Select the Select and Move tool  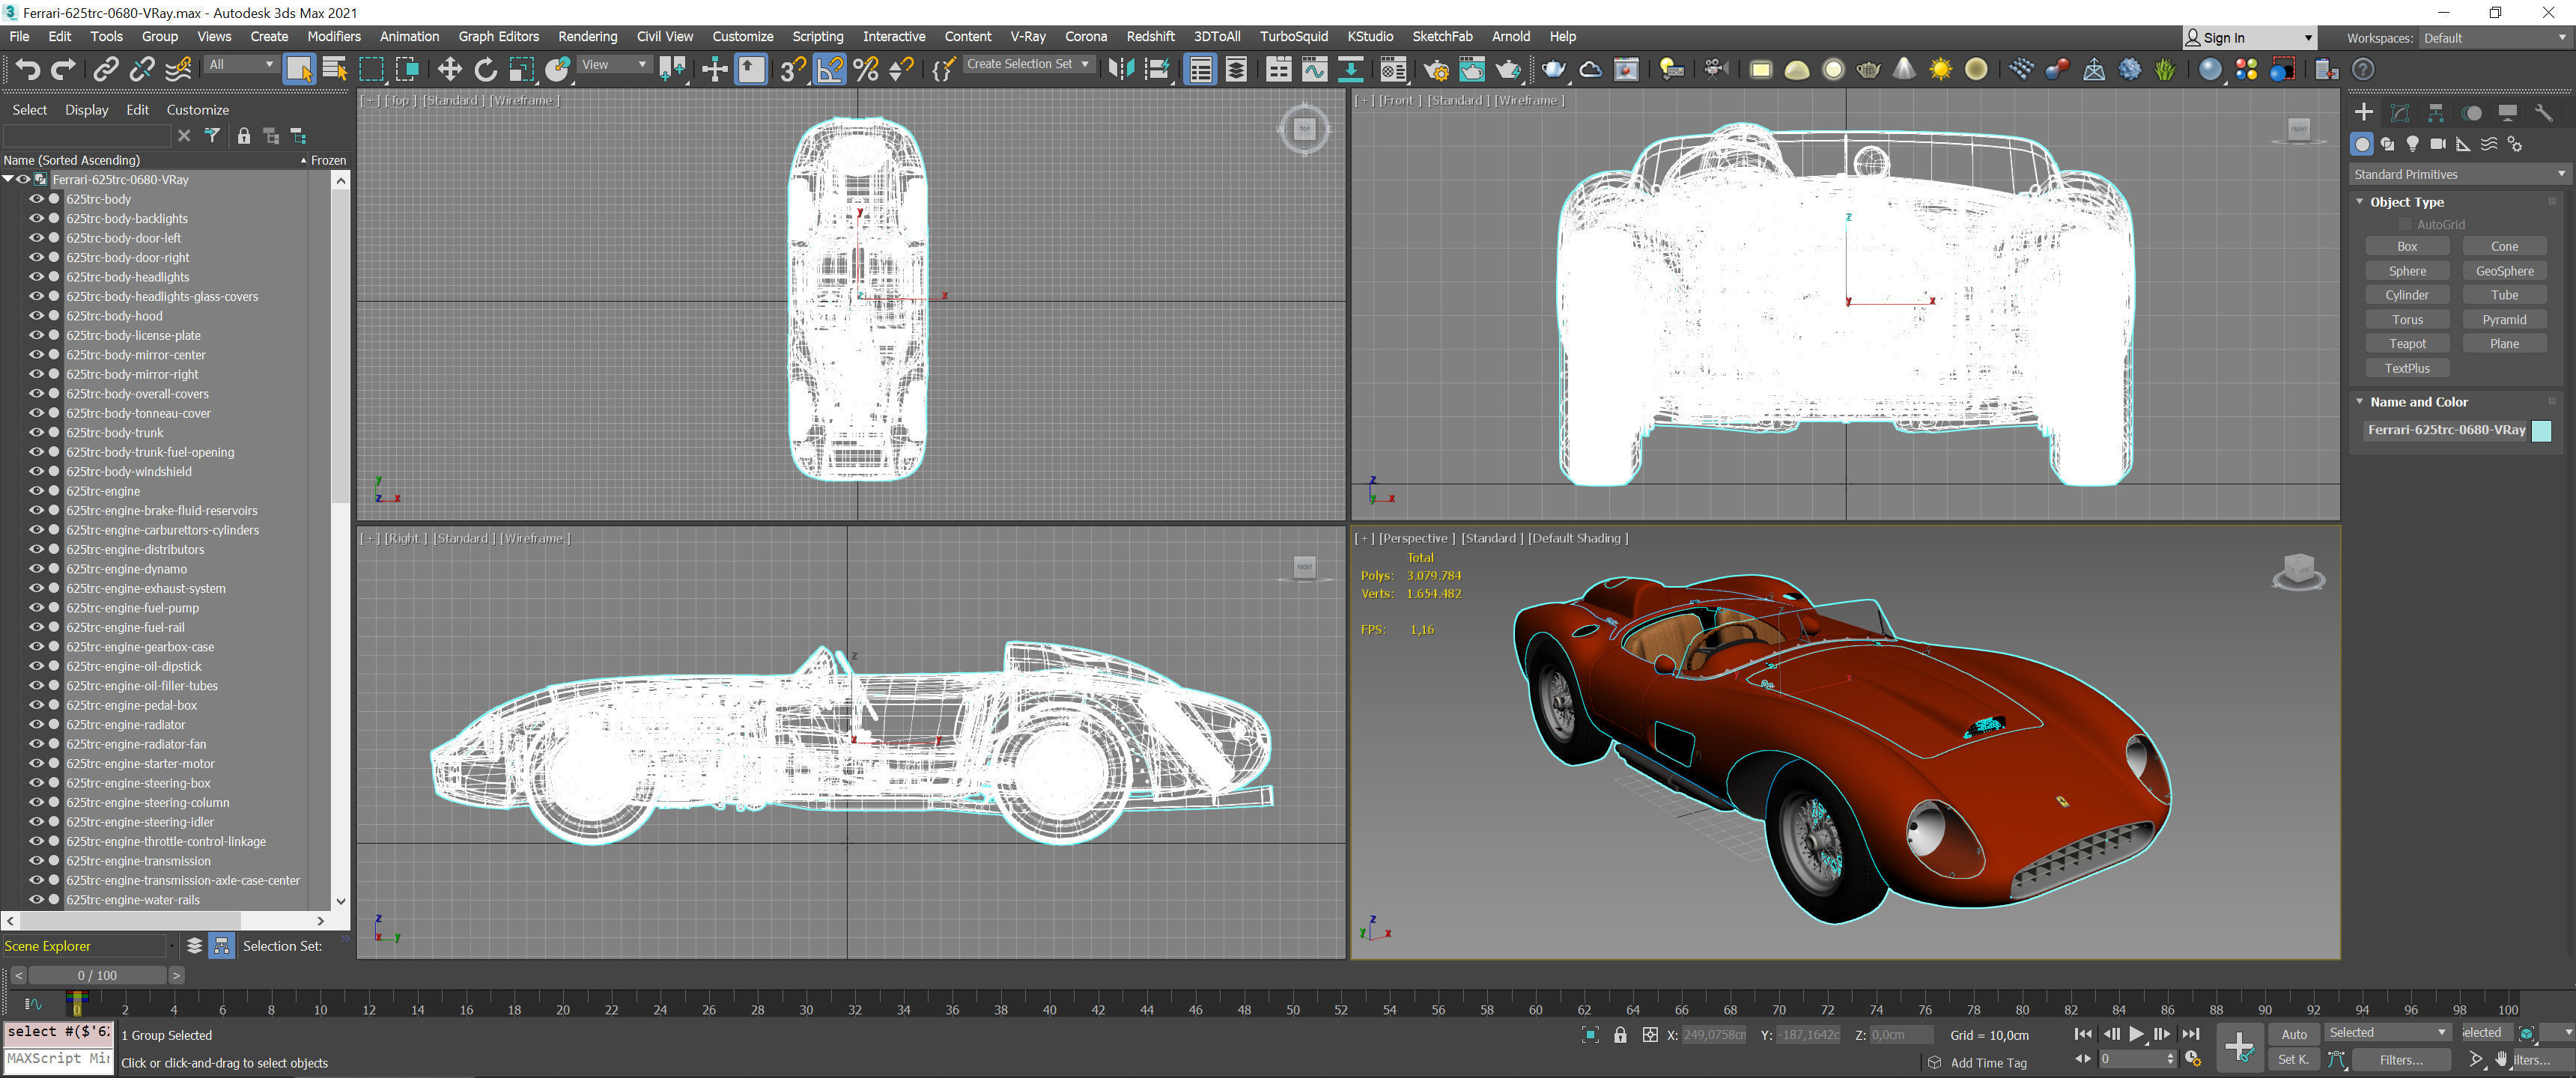click(449, 69)
